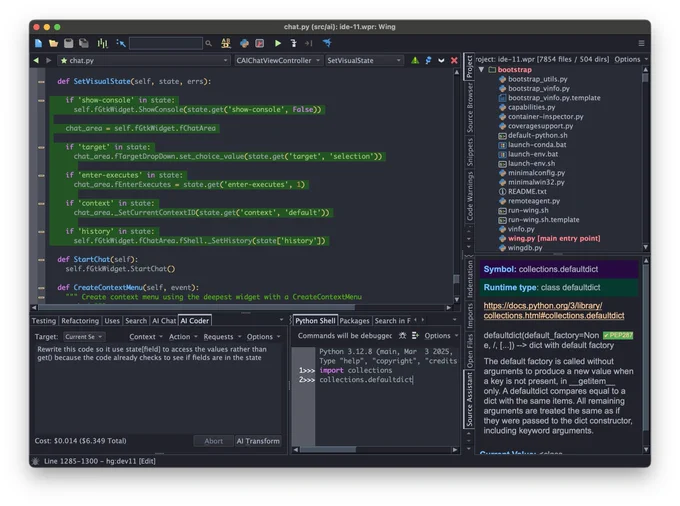Close chat.py with the red X
This screenshot has height=506, width=680.
454,60
